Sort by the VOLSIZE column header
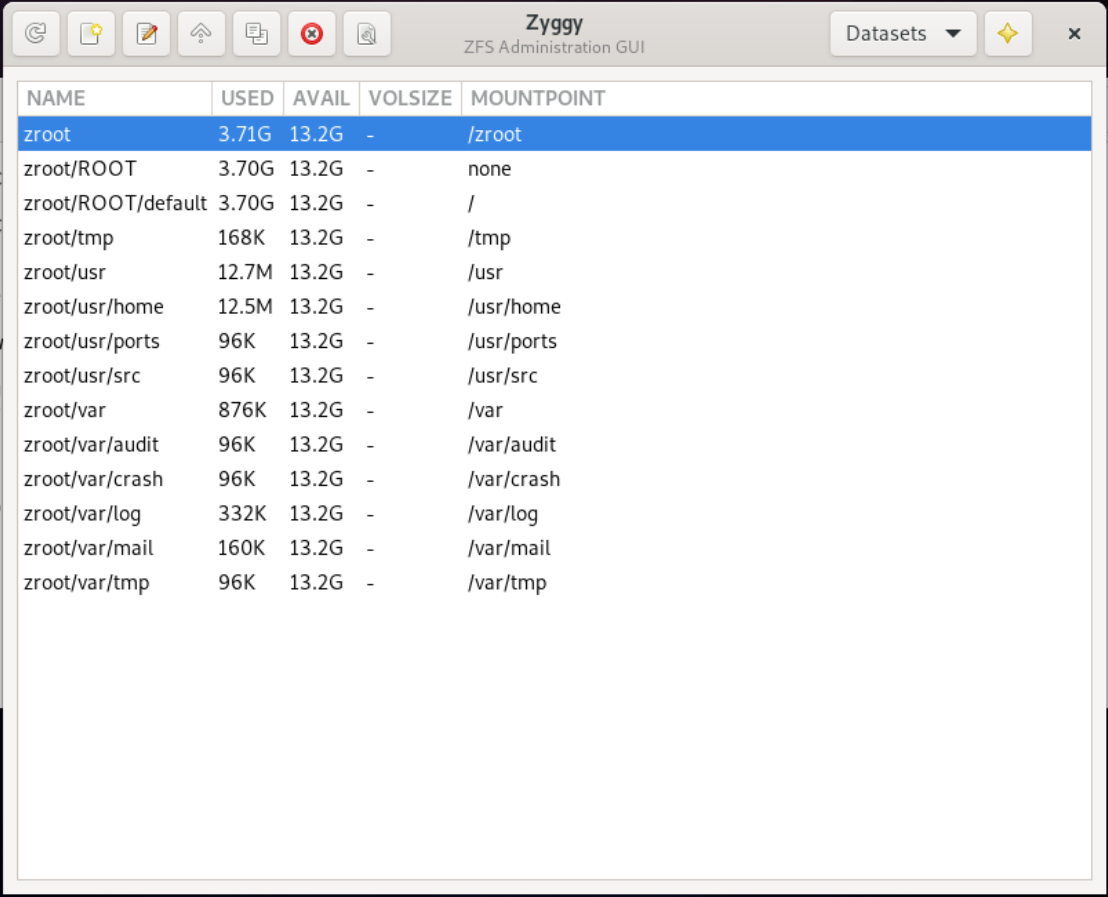 point(411,98)
